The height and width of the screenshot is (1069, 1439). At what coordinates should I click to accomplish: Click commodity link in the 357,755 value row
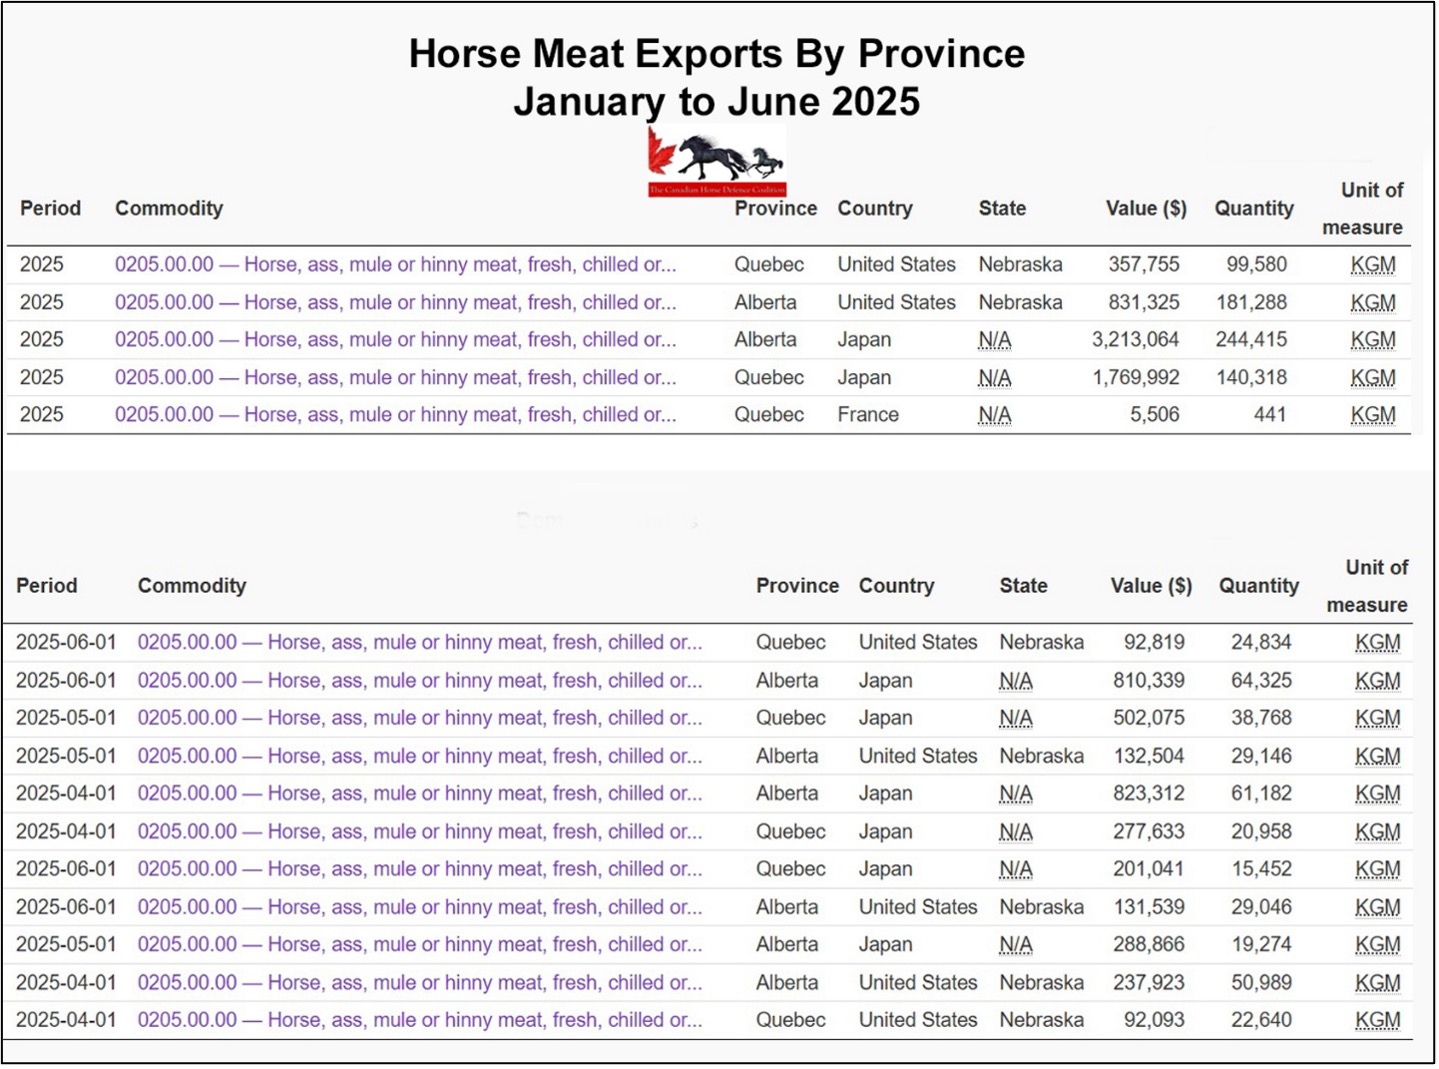coord(395,265)
